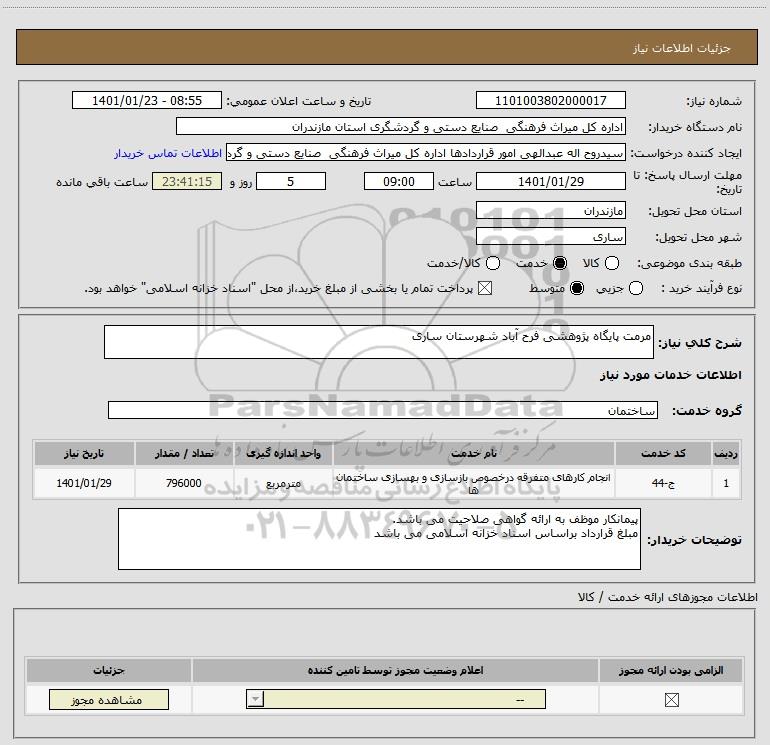Viewport: 770px width, 745px height.
Task: Click the buyer organization name field
Action: pos(401,126)
